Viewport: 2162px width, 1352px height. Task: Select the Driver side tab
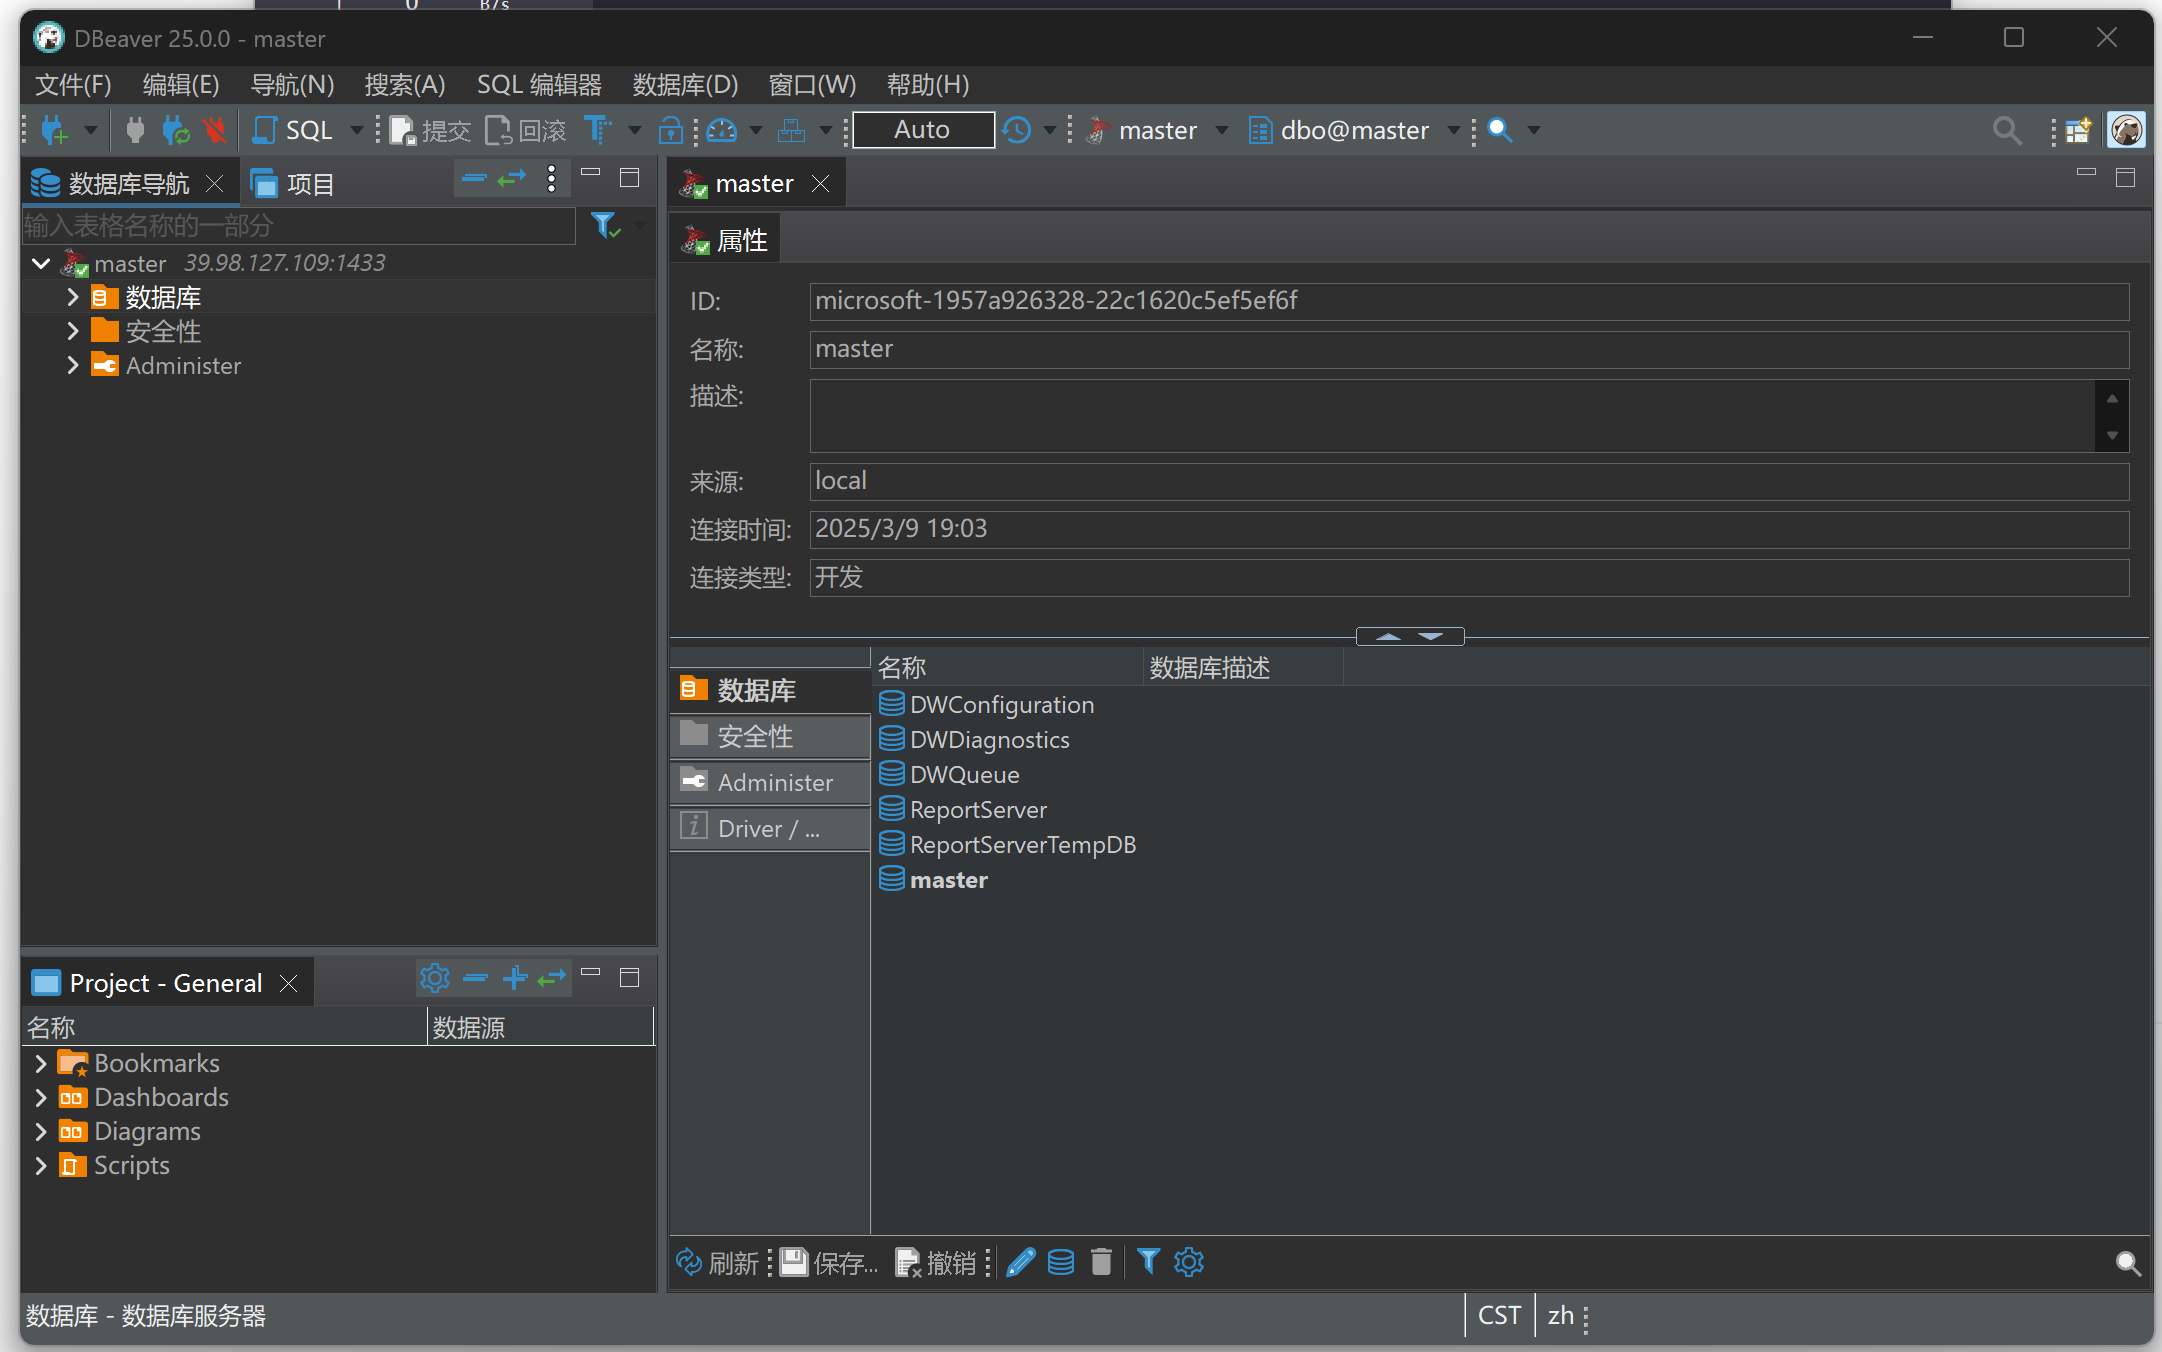[x=770, y=829]
